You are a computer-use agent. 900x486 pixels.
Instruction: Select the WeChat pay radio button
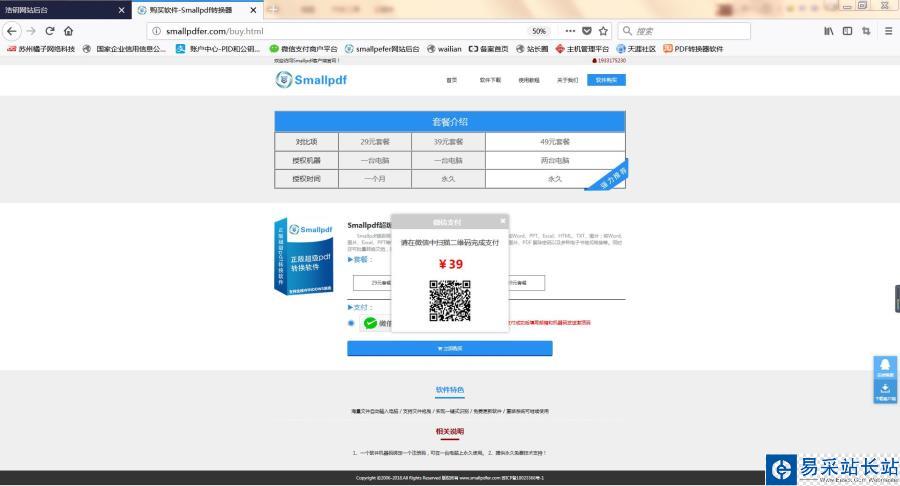(351, 323)
